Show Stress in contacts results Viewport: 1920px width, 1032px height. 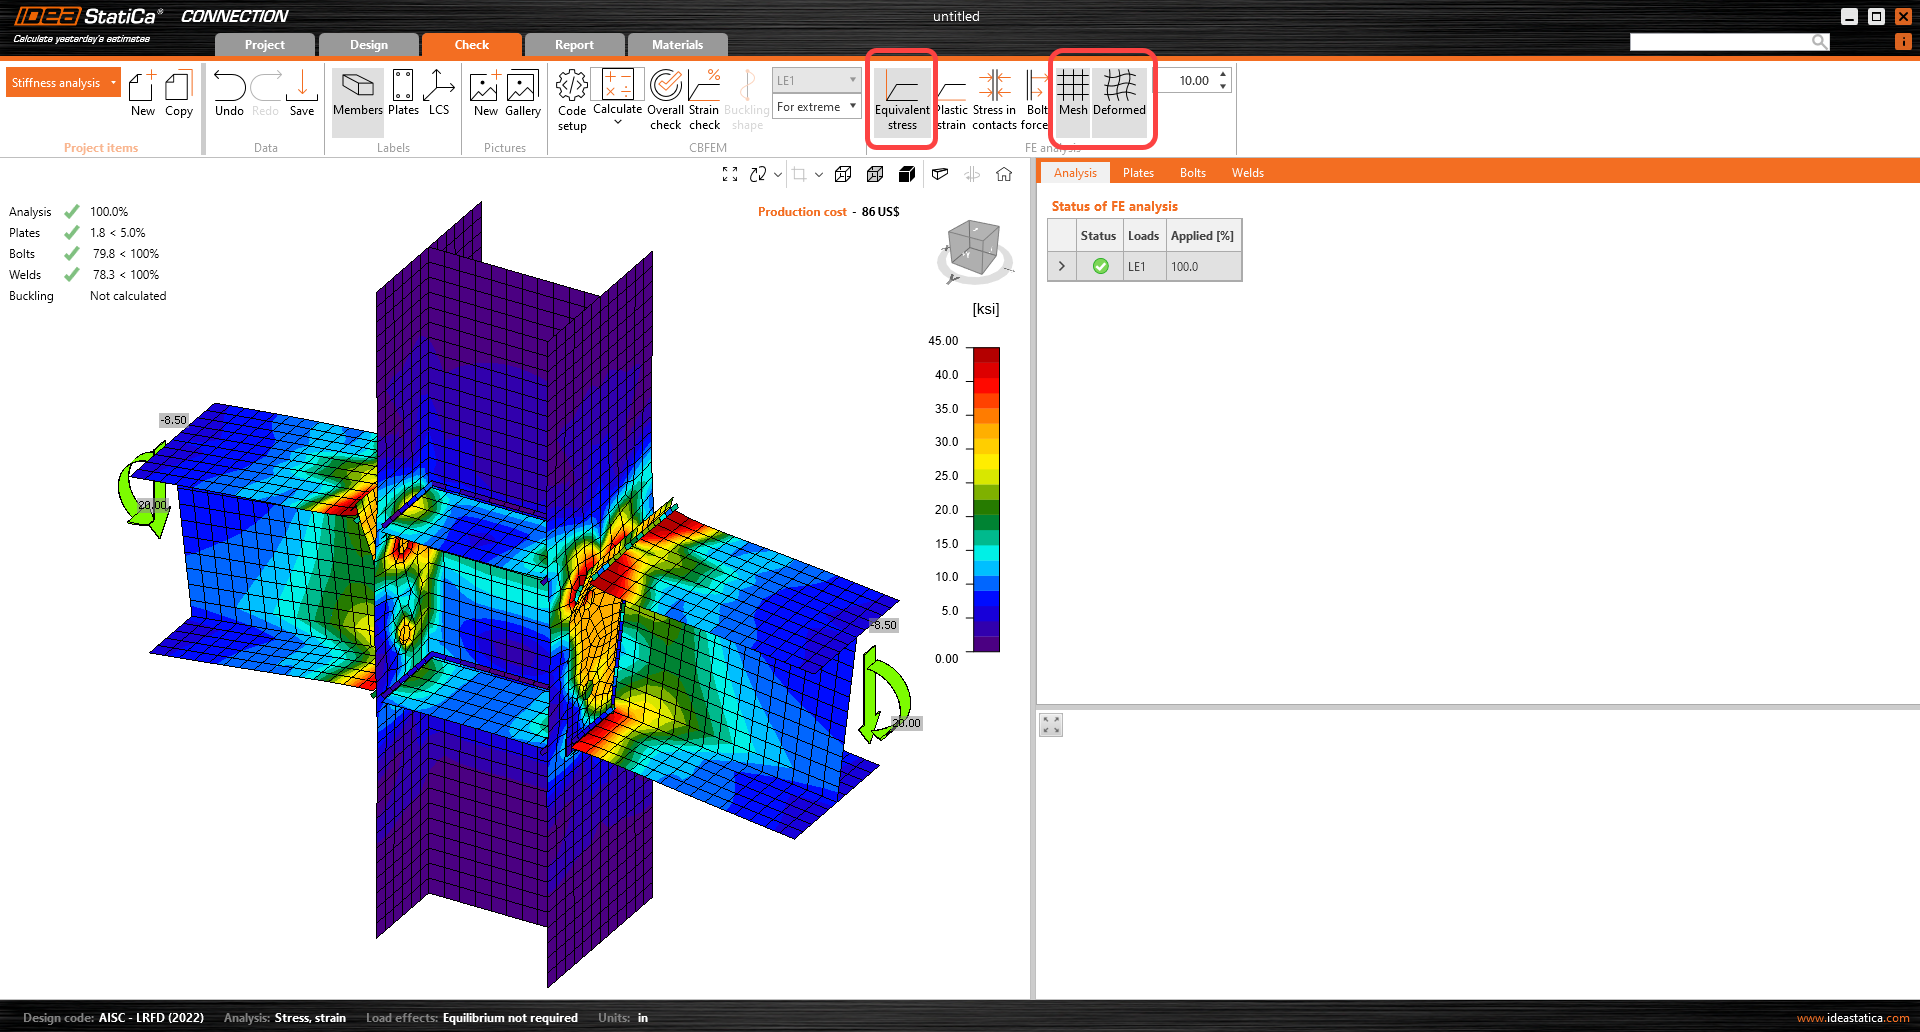(994, 99)
